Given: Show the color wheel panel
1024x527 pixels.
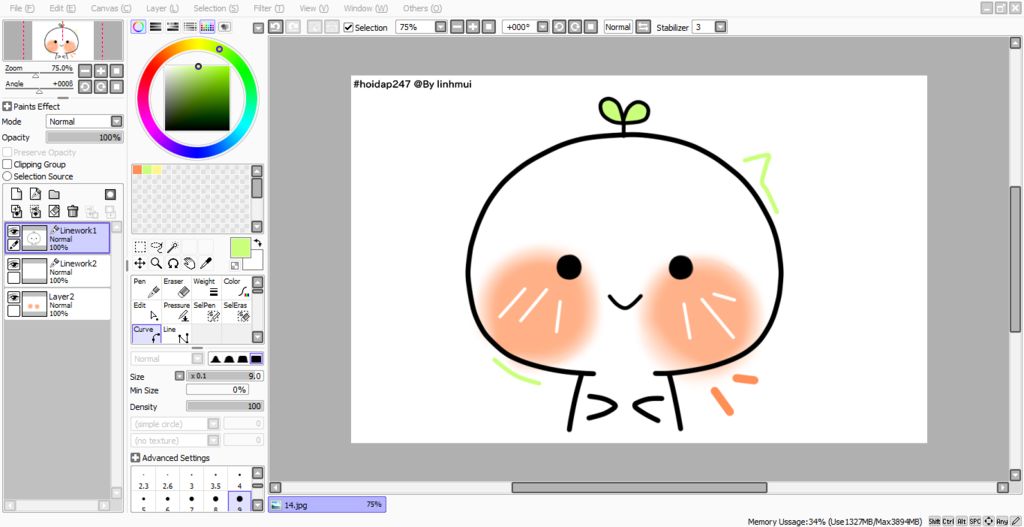Looking at the screenshot, I should point(138,27).
